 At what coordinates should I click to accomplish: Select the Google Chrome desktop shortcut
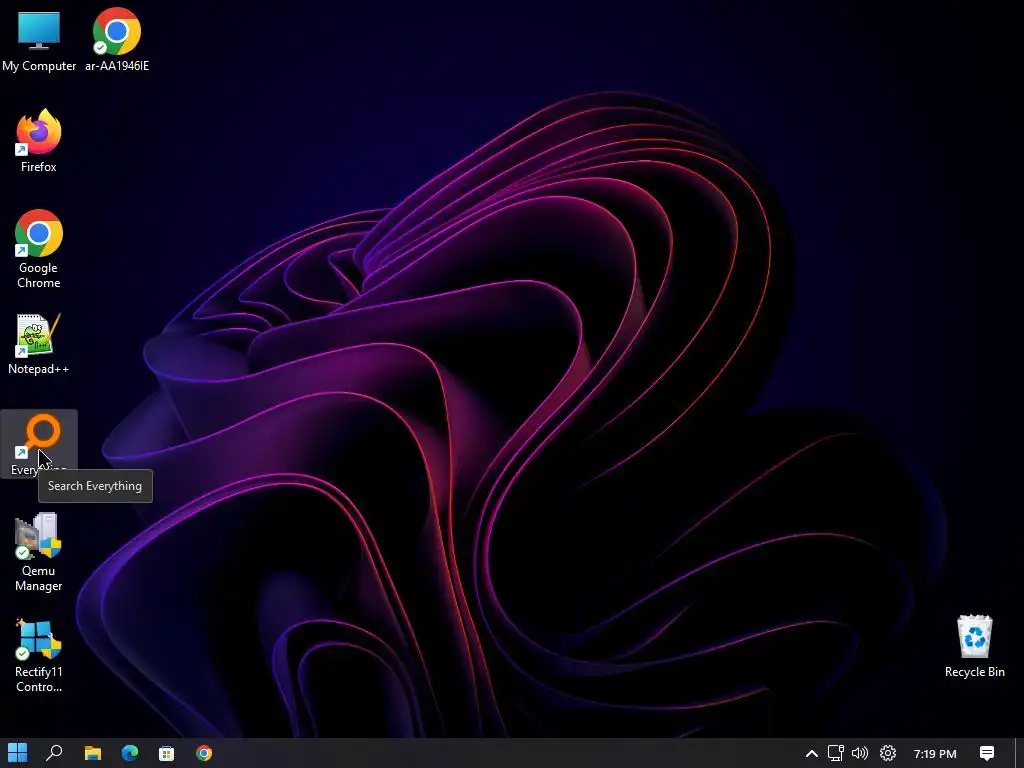pos(39,249)
